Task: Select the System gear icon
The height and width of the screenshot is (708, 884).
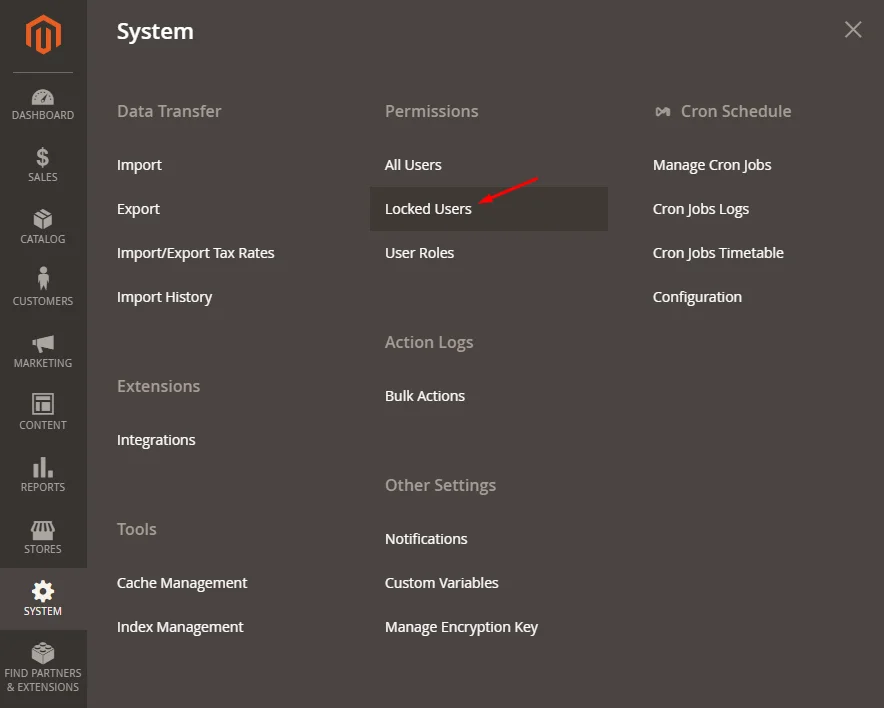Action: pos(43,592)
